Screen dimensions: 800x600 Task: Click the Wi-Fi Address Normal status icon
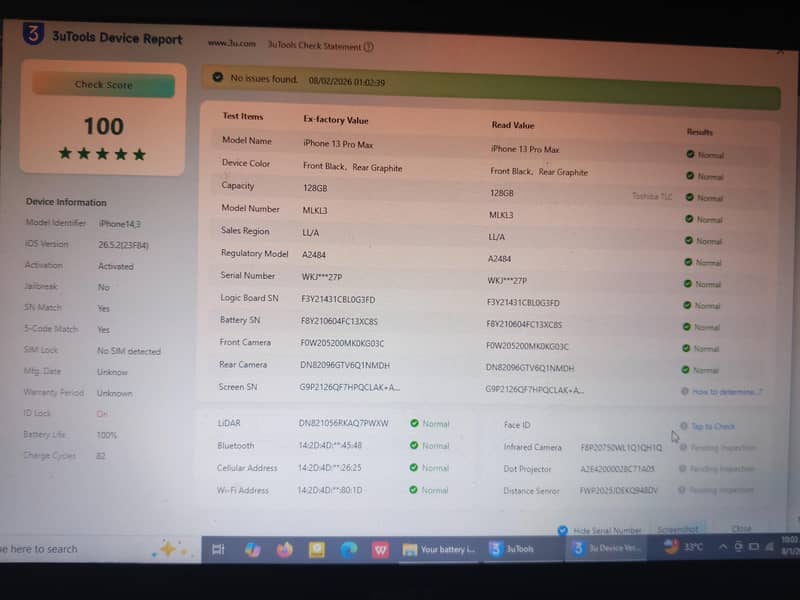point(413,490)
